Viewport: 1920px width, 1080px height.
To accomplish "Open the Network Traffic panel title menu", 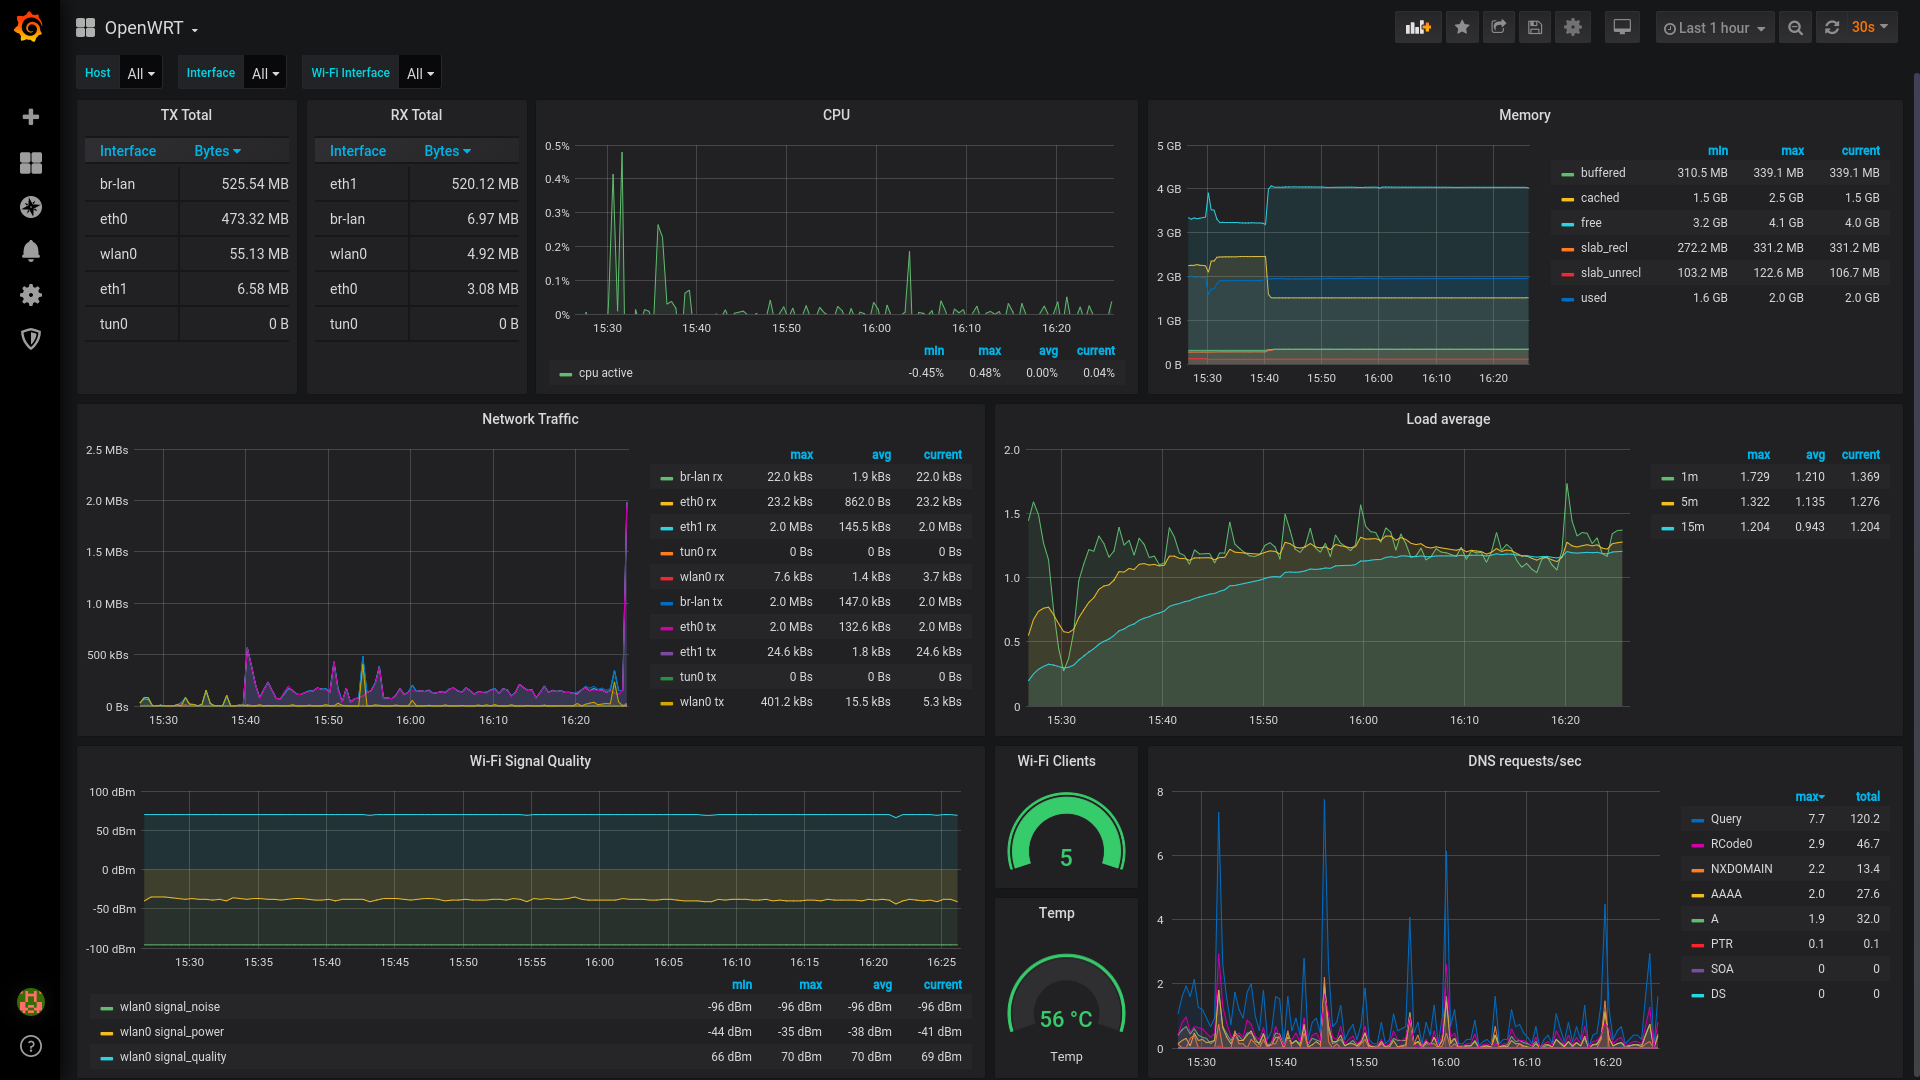I will point(530,419).
